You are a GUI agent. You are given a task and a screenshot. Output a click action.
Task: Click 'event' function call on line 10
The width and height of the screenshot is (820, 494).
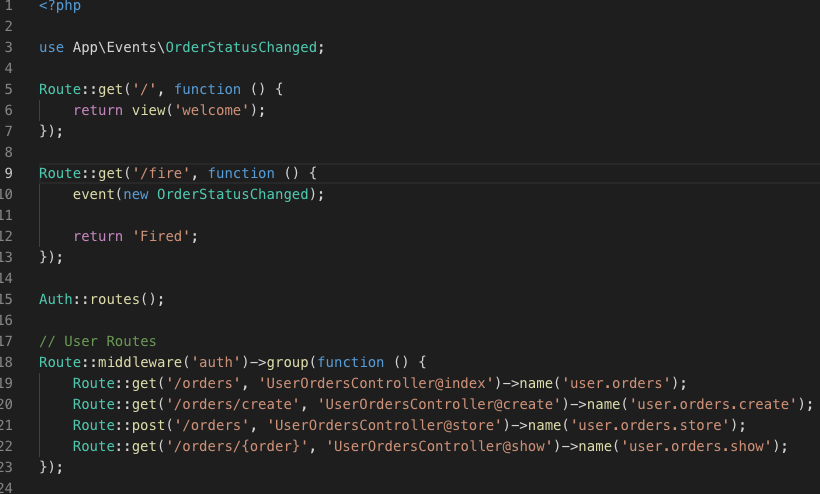tap(94, 194)
